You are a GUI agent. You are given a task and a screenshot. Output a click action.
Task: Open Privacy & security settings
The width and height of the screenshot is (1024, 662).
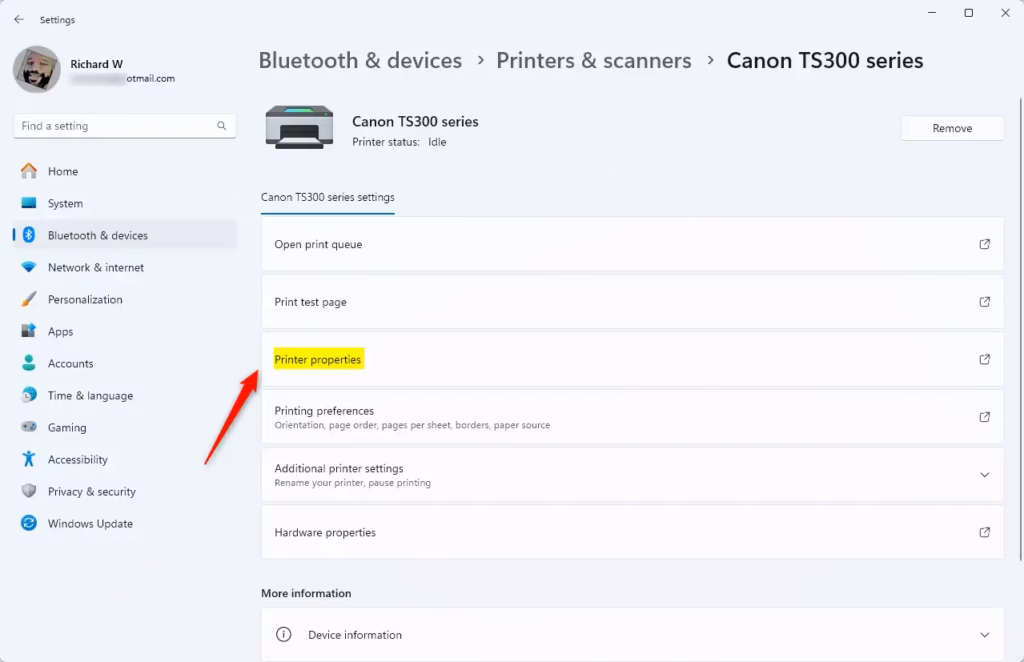[x=125, y=491]
